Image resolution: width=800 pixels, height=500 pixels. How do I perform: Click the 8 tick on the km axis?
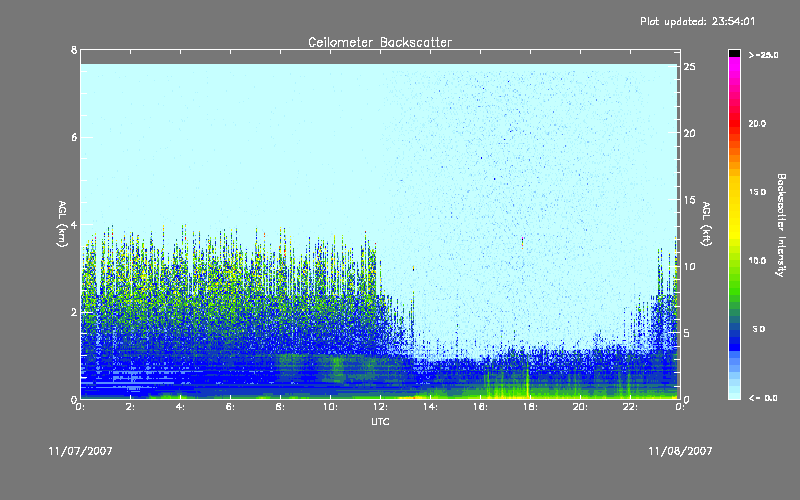(74, 50)
